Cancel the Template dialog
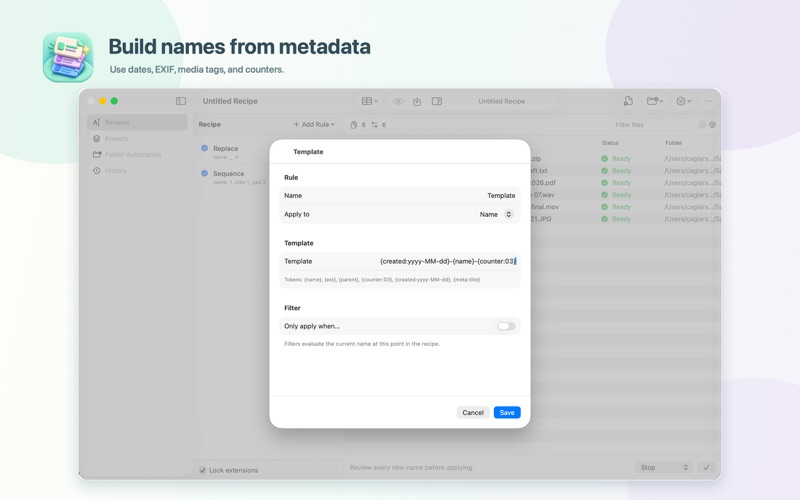The image size is (800, 500). (x=472, y=412)
